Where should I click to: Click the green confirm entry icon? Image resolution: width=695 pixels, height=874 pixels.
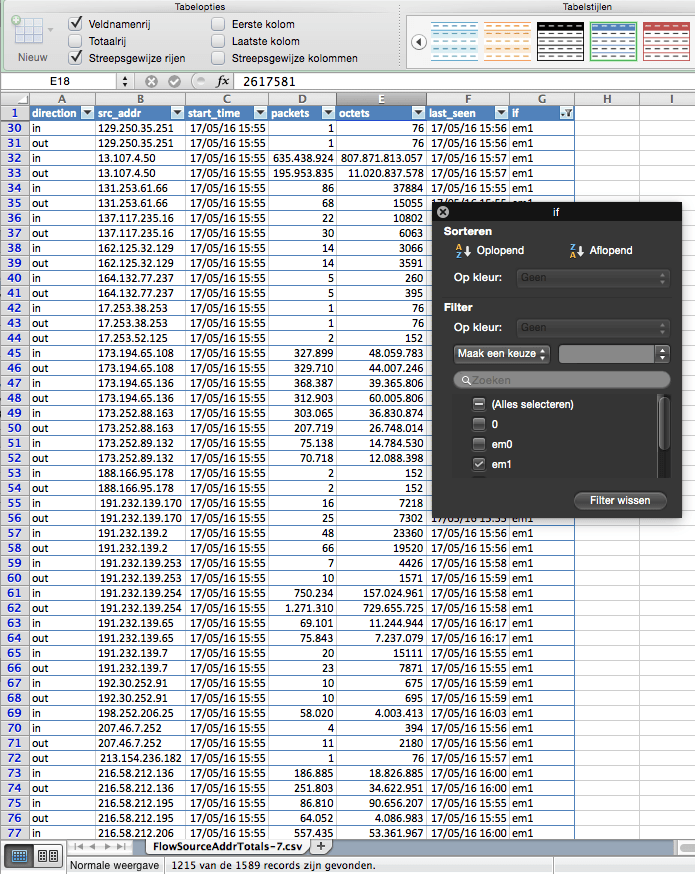(174, 81)
